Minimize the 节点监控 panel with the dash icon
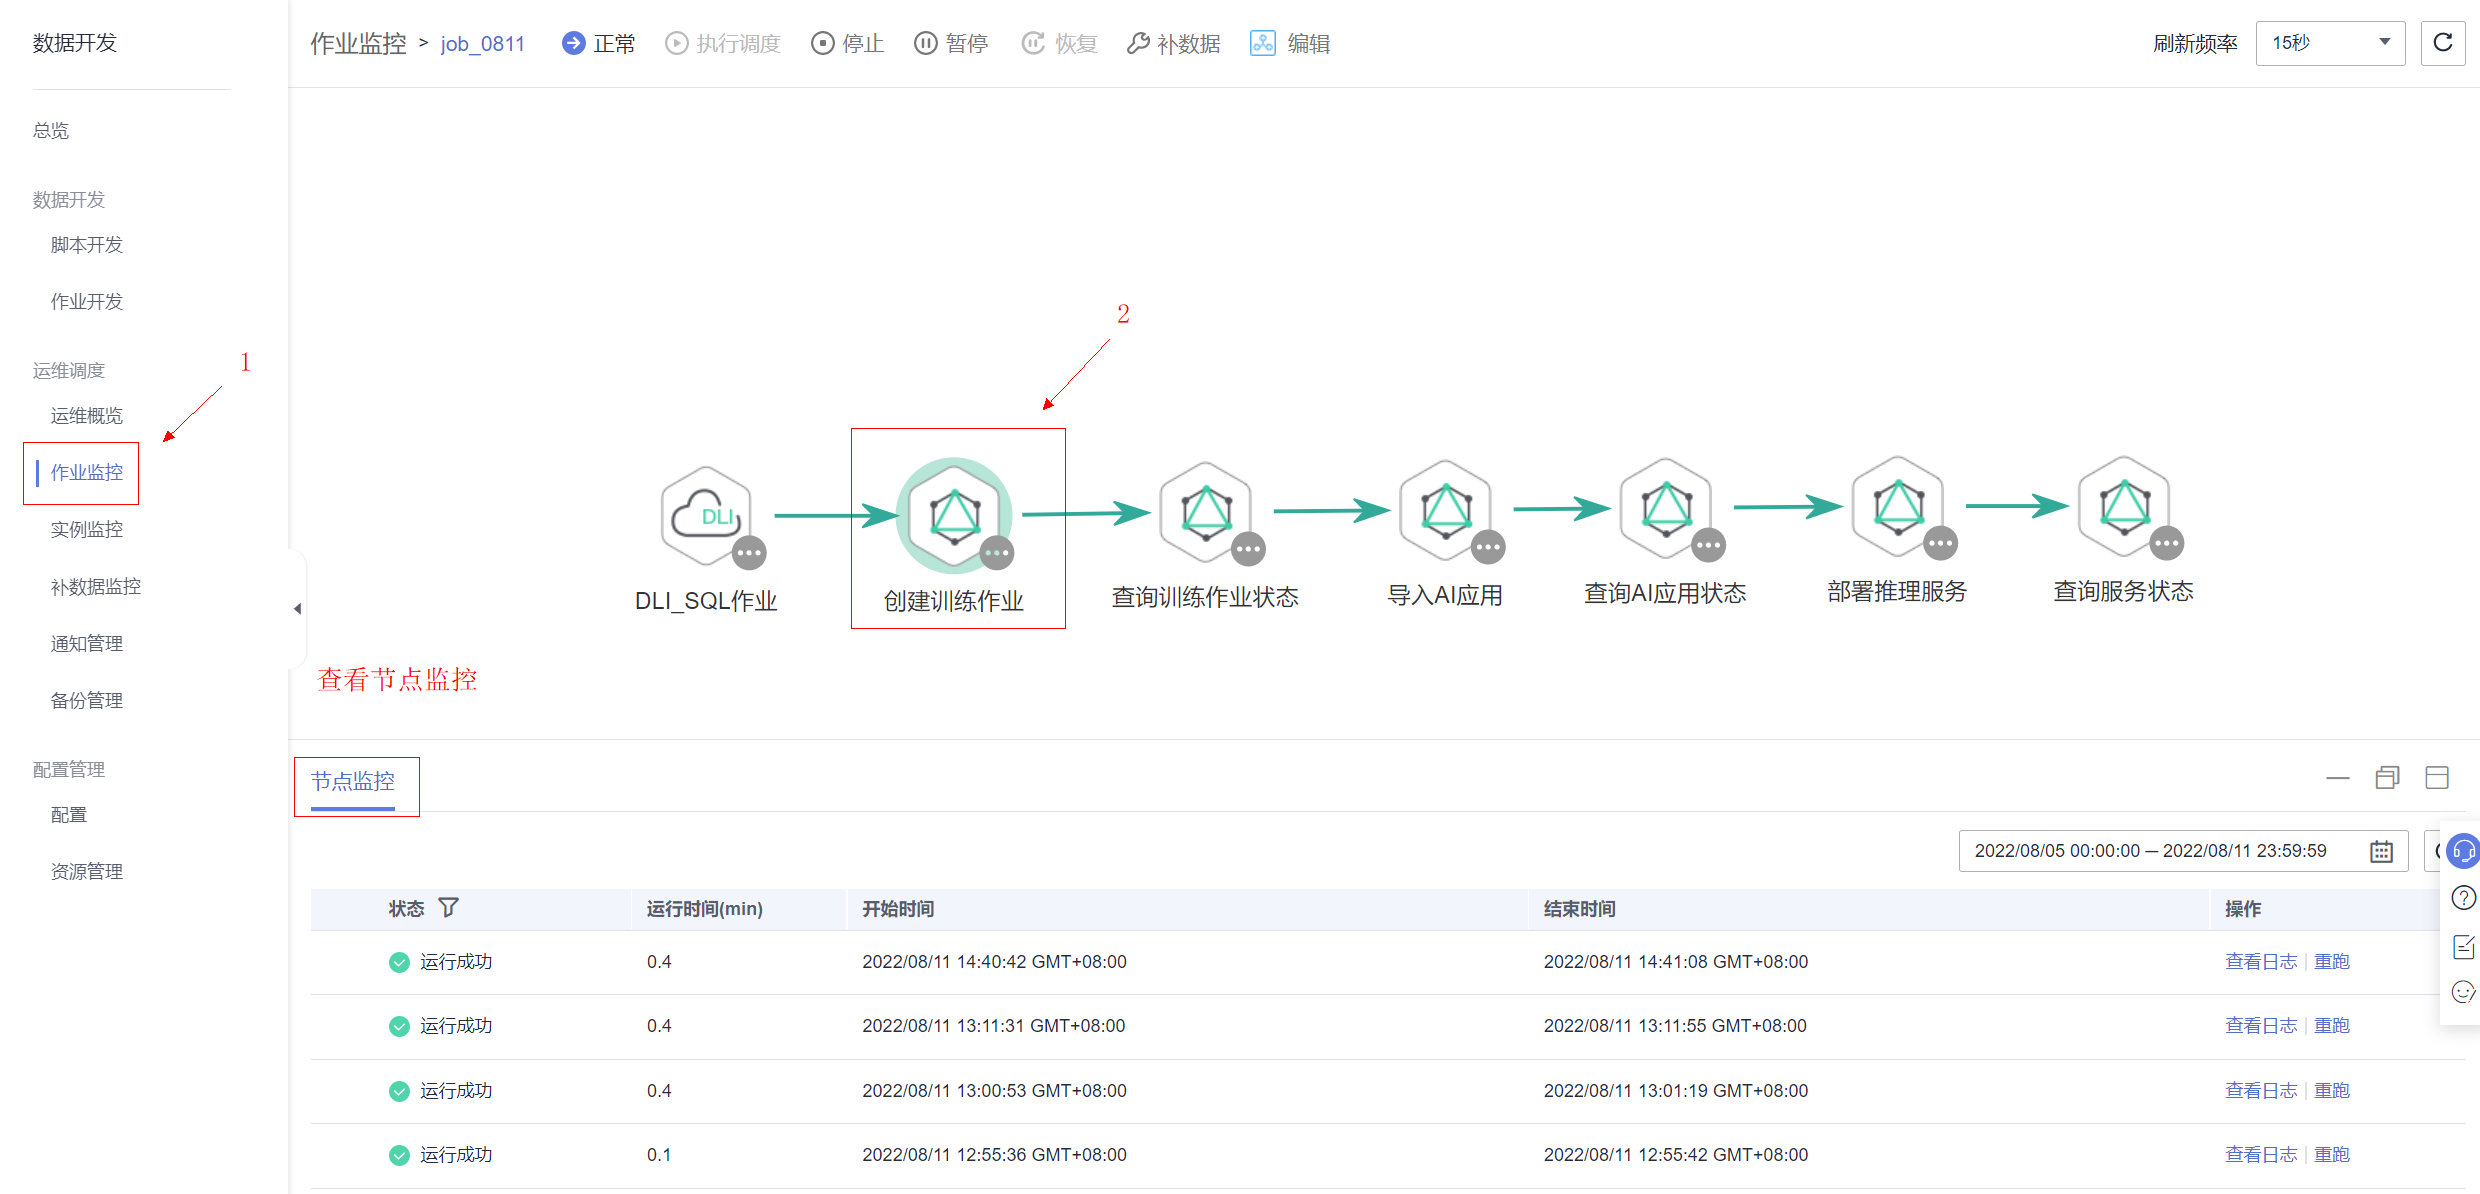The image size is (2480, 1194). (x=2338, y=778)
